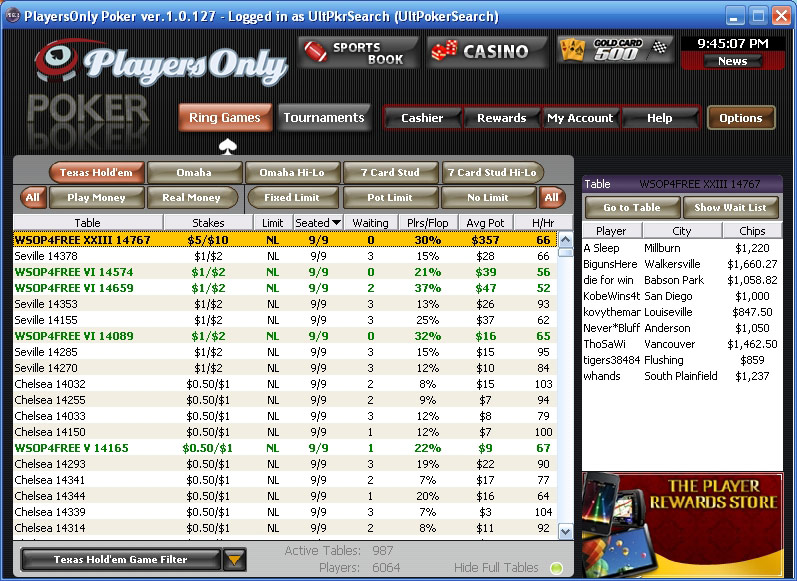Screen dimensions: 797x581
Task: Filter by Play Money tables
Action: coord(97,197)
